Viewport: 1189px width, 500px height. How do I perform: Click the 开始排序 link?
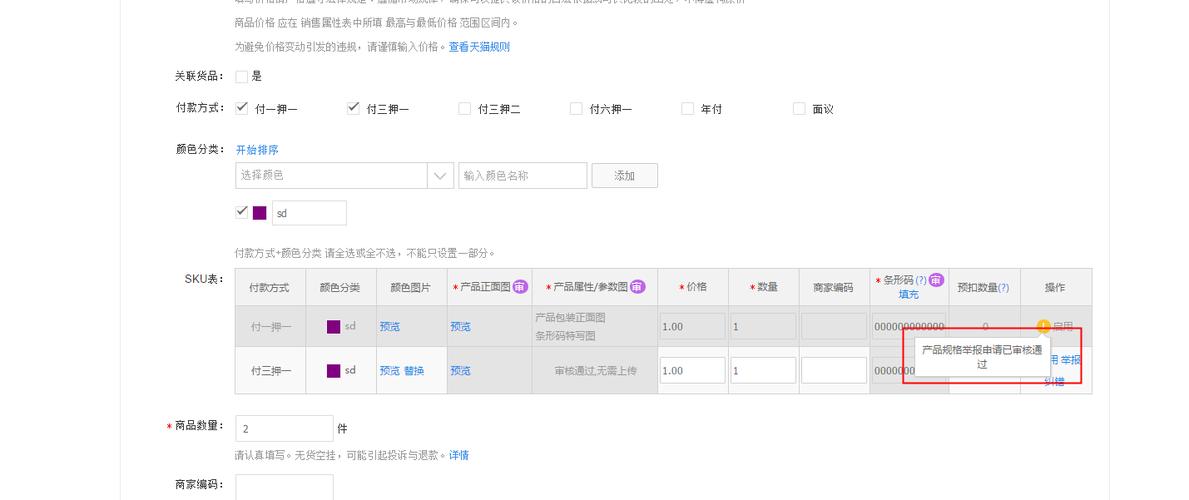click(x=256, y=150)
